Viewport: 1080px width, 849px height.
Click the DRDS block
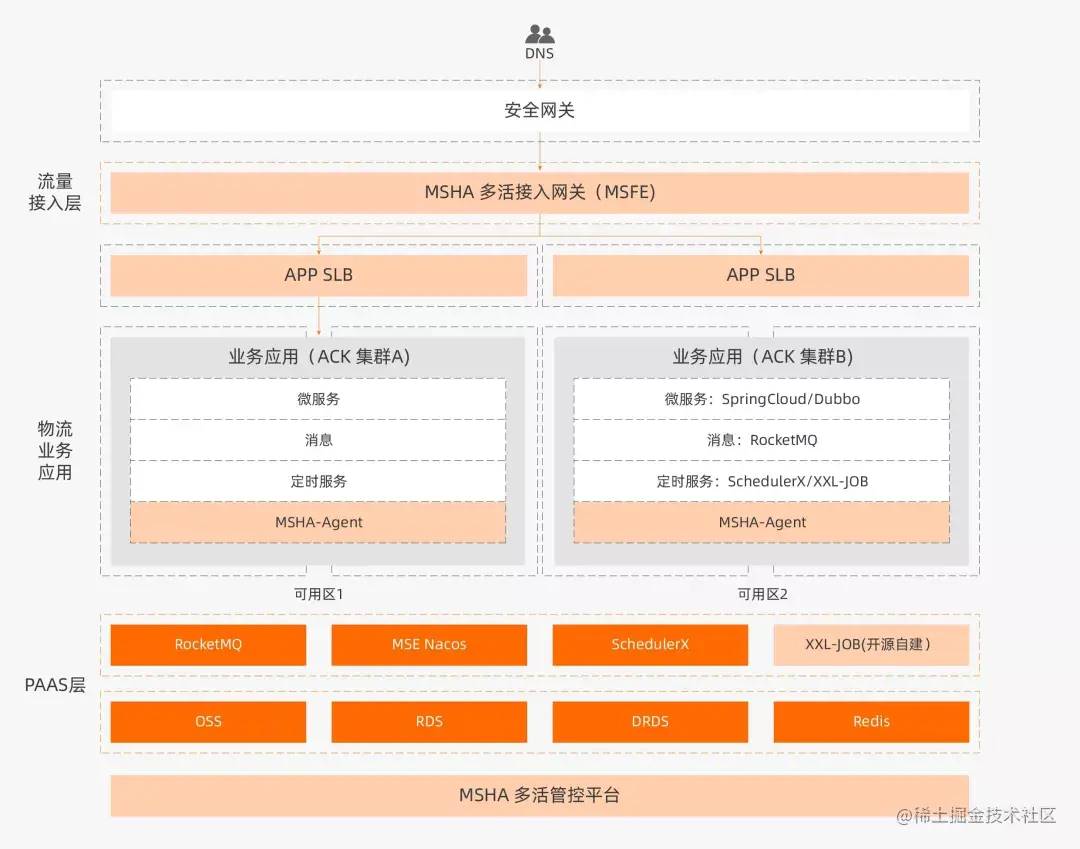click(650, 722)
